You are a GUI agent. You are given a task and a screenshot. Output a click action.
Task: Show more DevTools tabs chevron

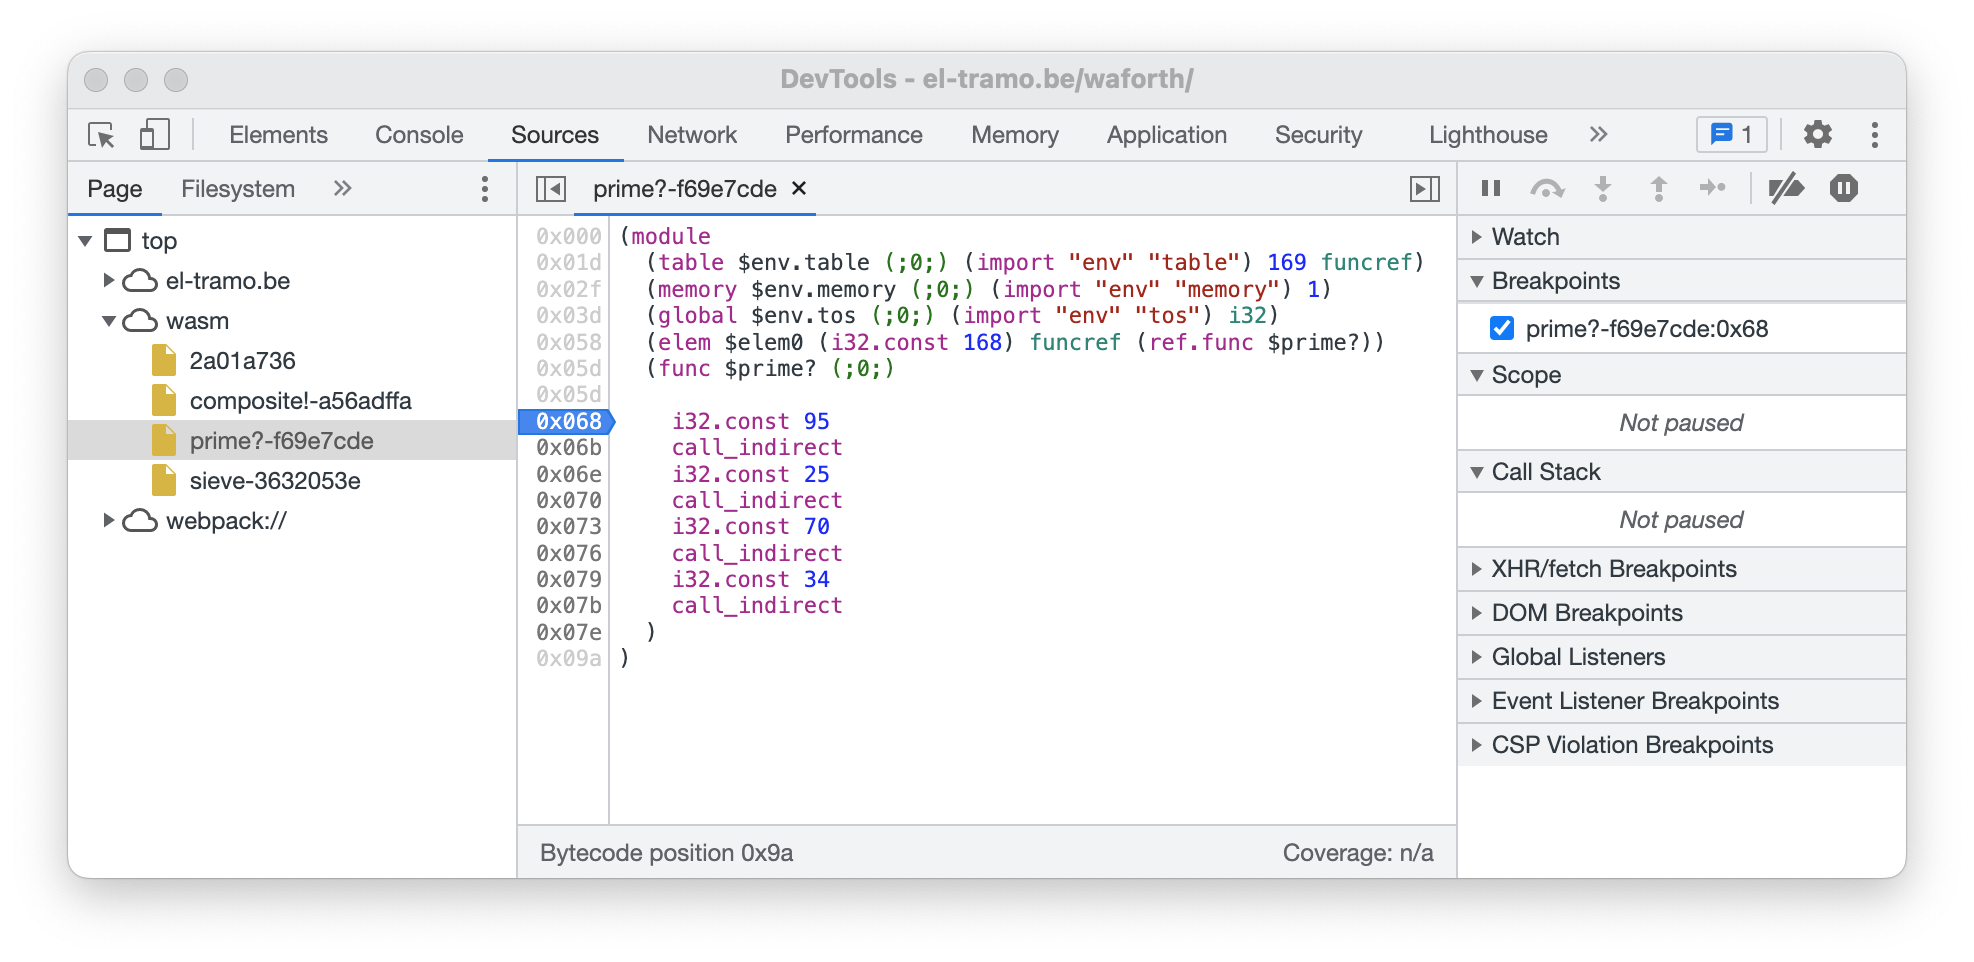tap(1598, 134)
